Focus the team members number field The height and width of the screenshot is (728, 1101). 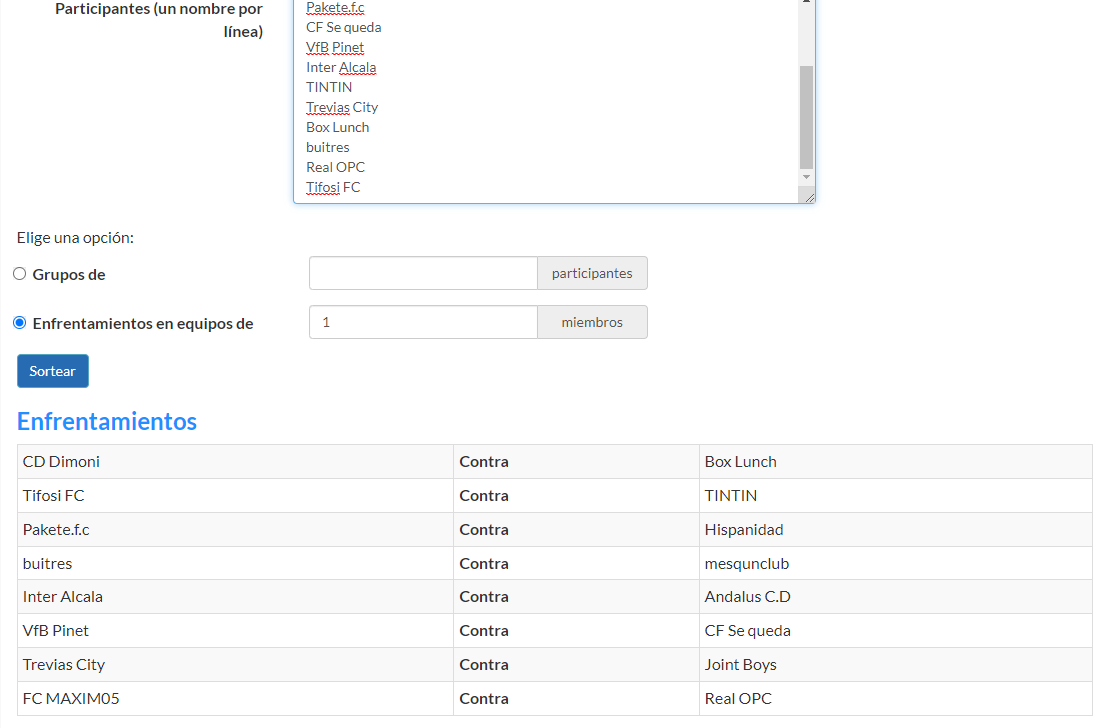coord(423,322)
